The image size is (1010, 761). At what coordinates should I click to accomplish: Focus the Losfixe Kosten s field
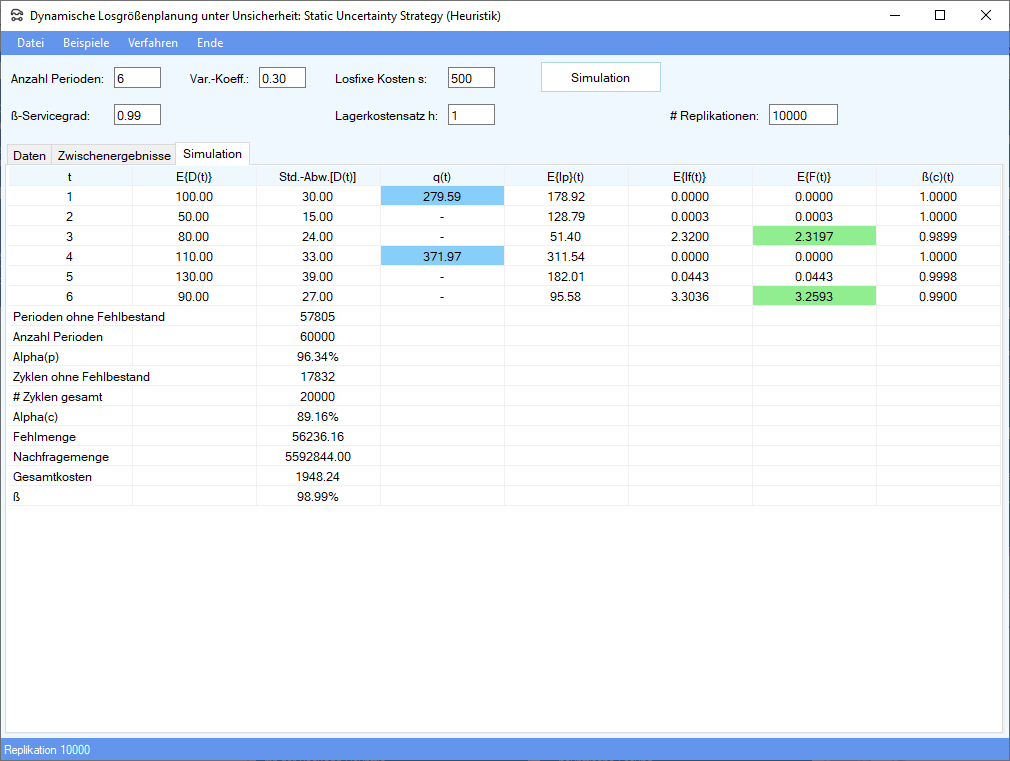pyautogui.click(x=471, y=78)
